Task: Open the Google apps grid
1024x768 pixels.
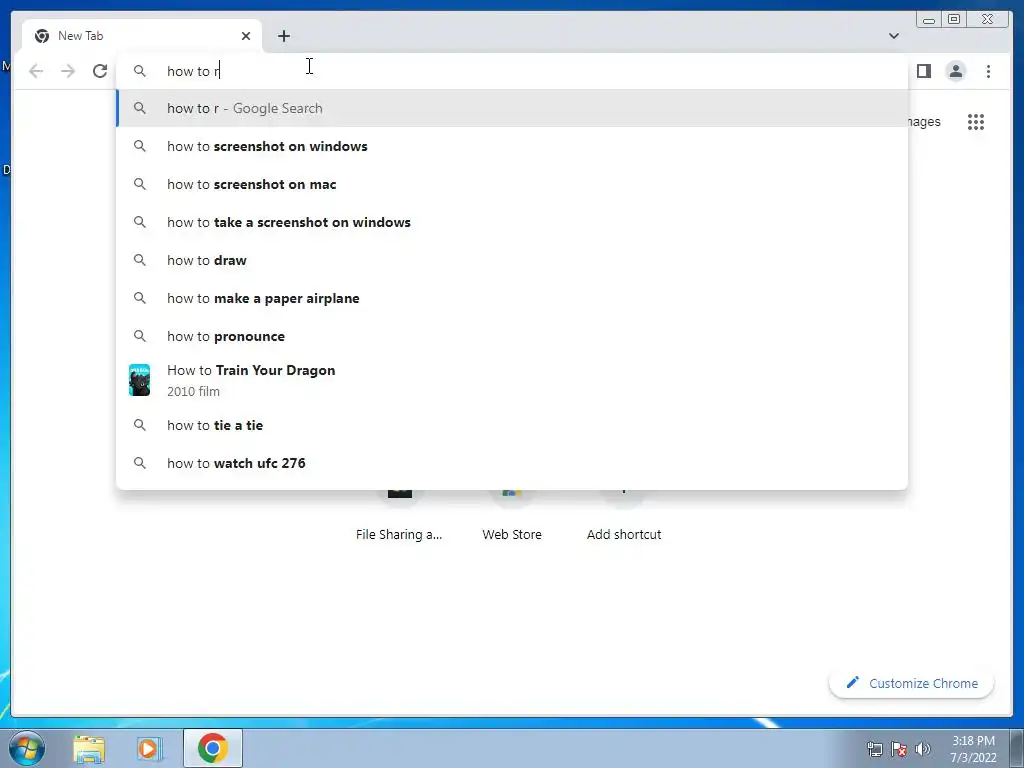Action: pos(976,122)
